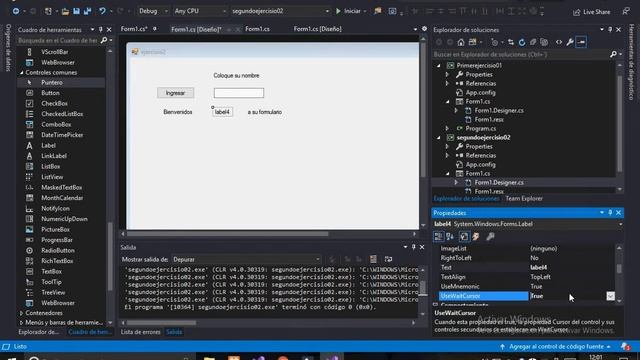The image size is (640, 360).
Task: Click the Property Pages wrench in Propiedades
Action: tap(490, 237)
